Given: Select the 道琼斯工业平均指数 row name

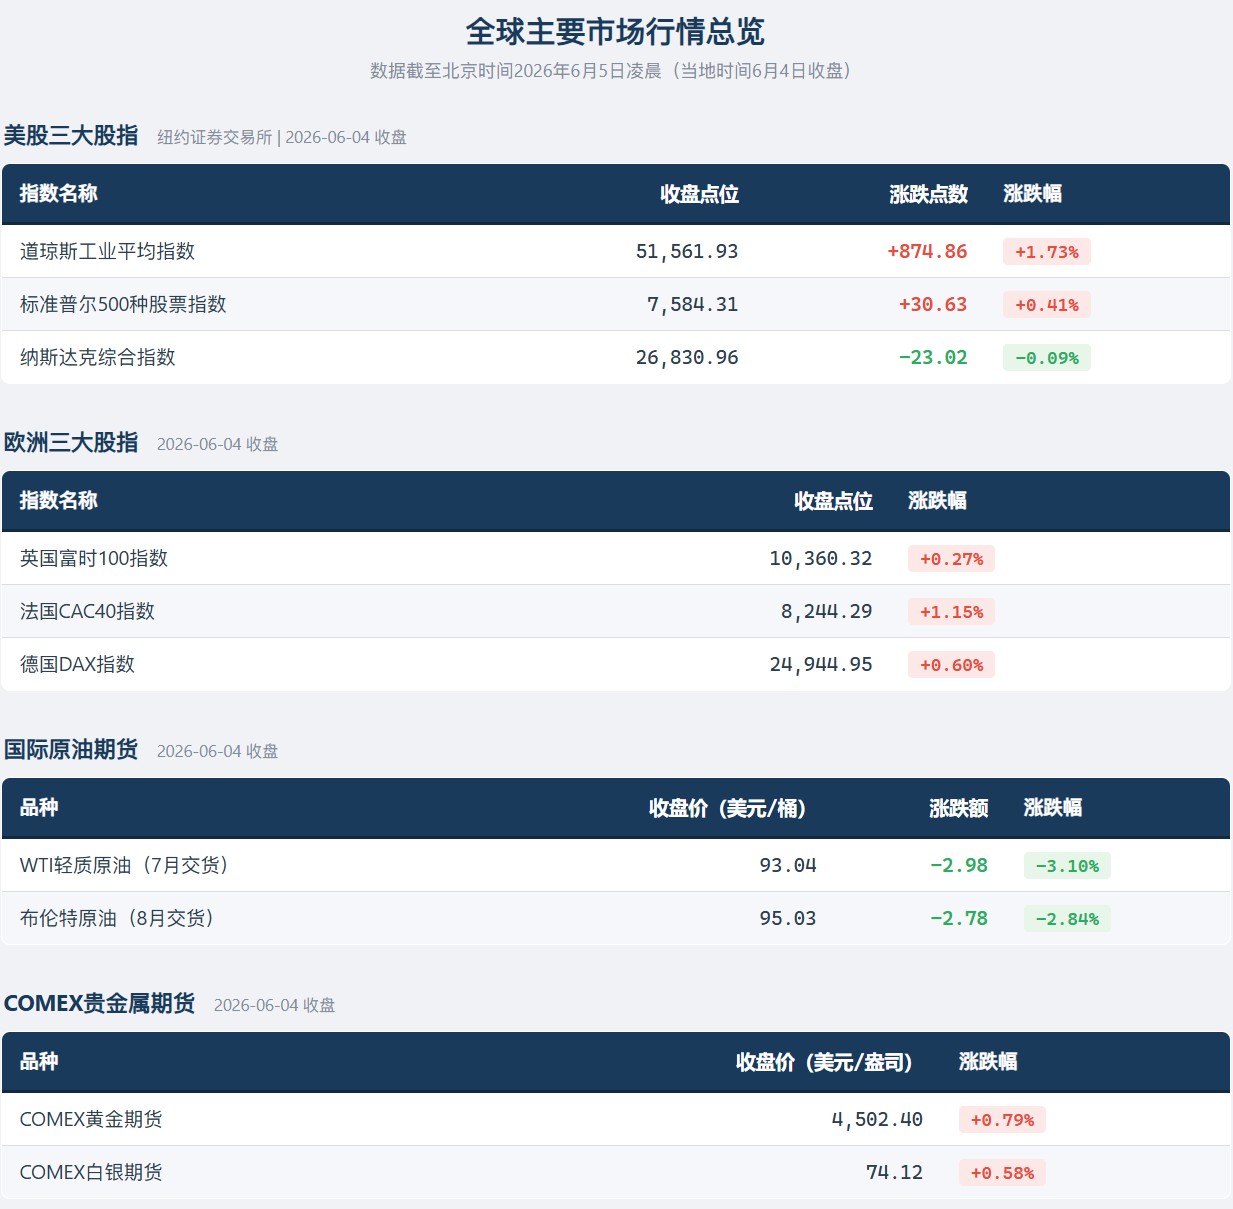Looking at the screenshot, I should click(x=107, y=251).
